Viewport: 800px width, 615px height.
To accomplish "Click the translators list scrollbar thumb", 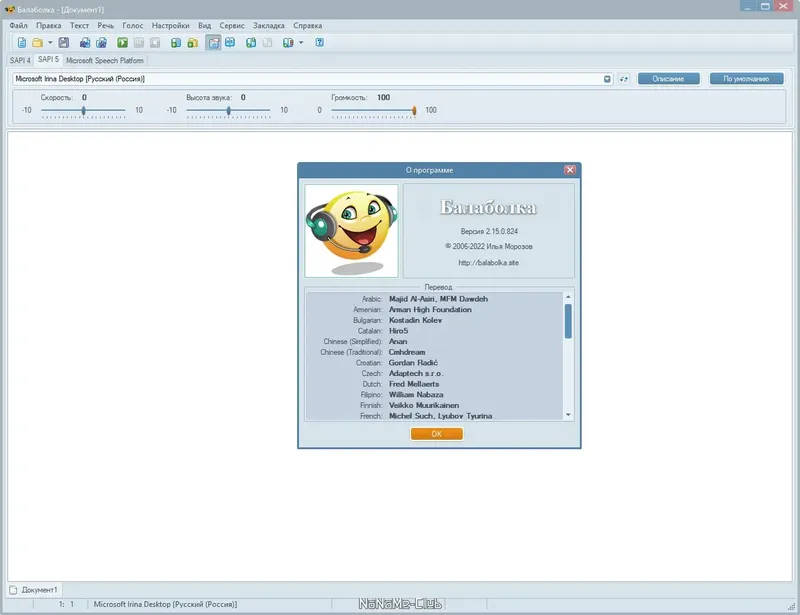I will [568, 321].
